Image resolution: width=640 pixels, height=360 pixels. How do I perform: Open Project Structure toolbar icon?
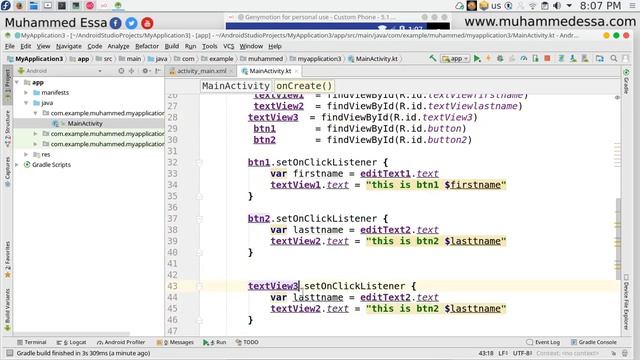599,59
